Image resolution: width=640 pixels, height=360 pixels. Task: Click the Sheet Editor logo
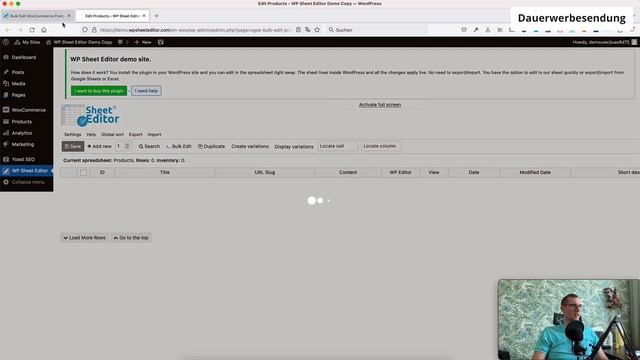pyautogui.click(x=91, y=115)
